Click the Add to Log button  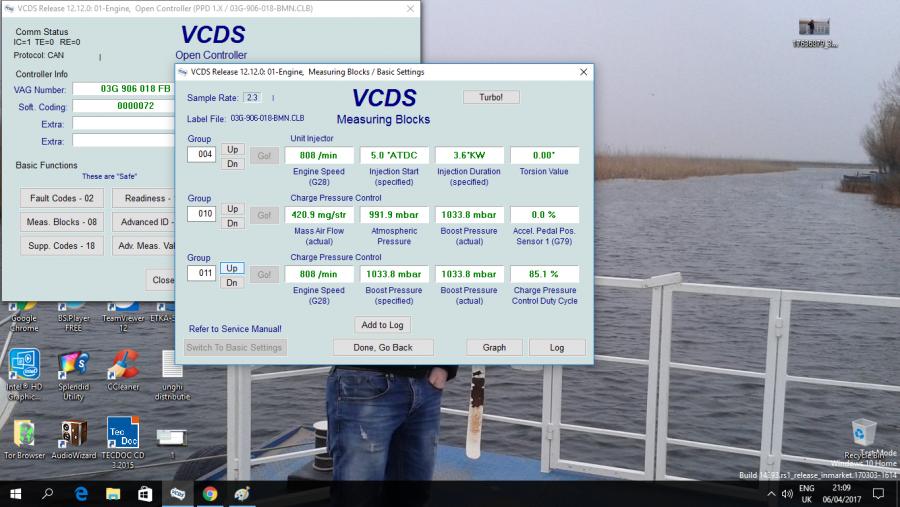point(382,325)
